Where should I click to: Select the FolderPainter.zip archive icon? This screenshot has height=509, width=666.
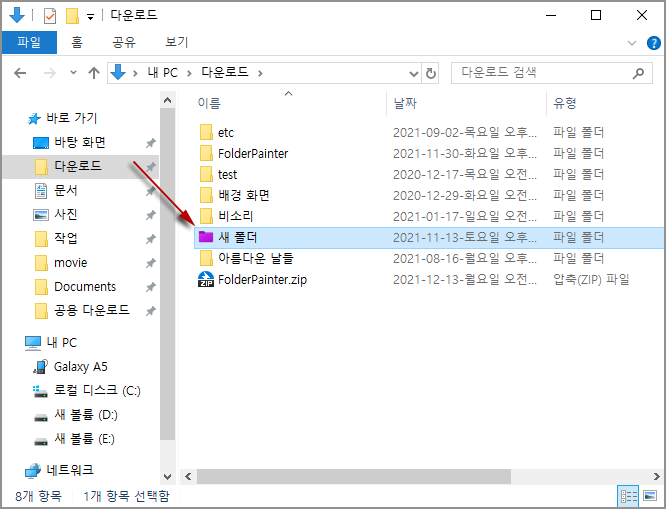pos(206,279)
